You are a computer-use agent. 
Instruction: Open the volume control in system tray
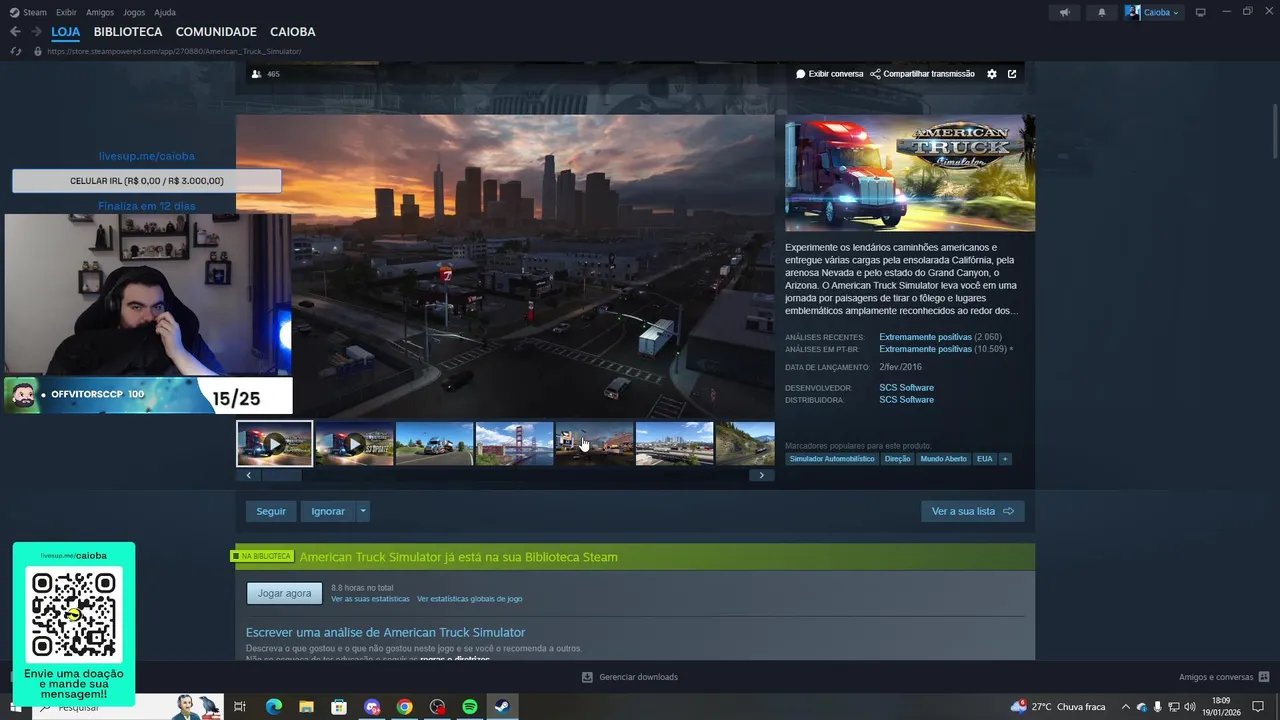(x=1189, y=707)
